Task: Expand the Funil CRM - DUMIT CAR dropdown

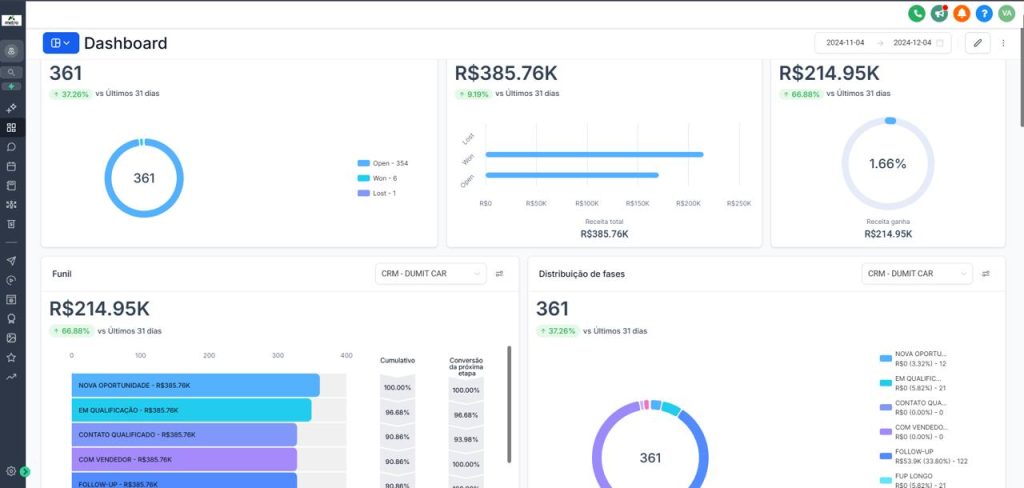Action: click(x=431, y=274)
